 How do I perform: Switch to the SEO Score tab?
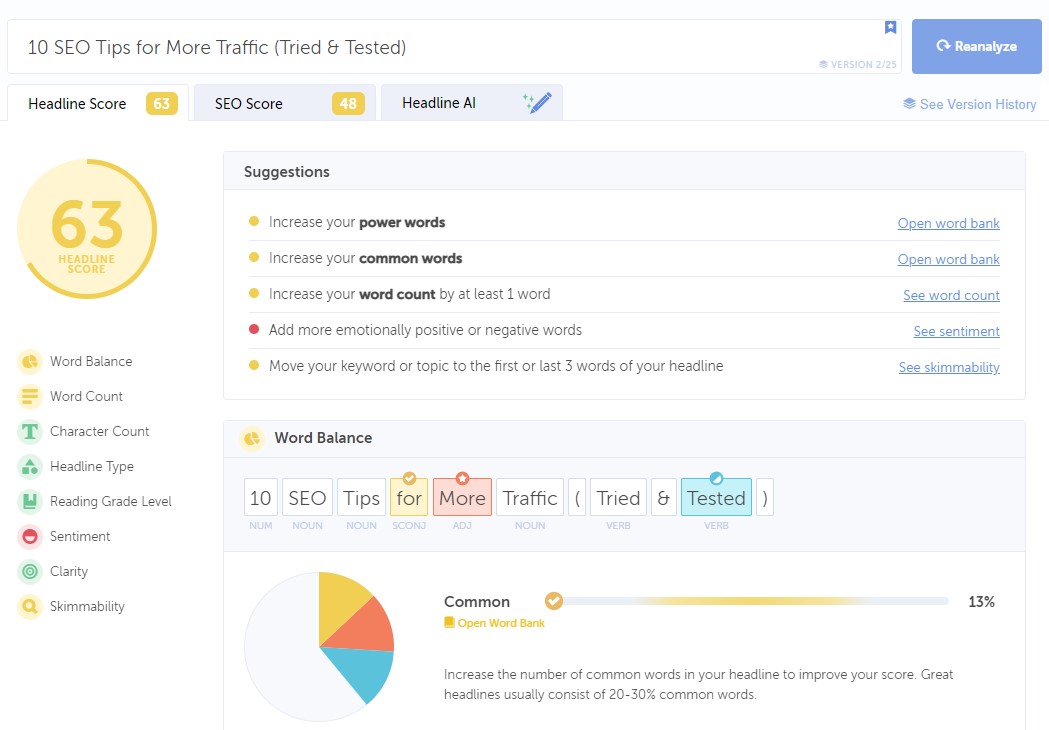[285, 103]
